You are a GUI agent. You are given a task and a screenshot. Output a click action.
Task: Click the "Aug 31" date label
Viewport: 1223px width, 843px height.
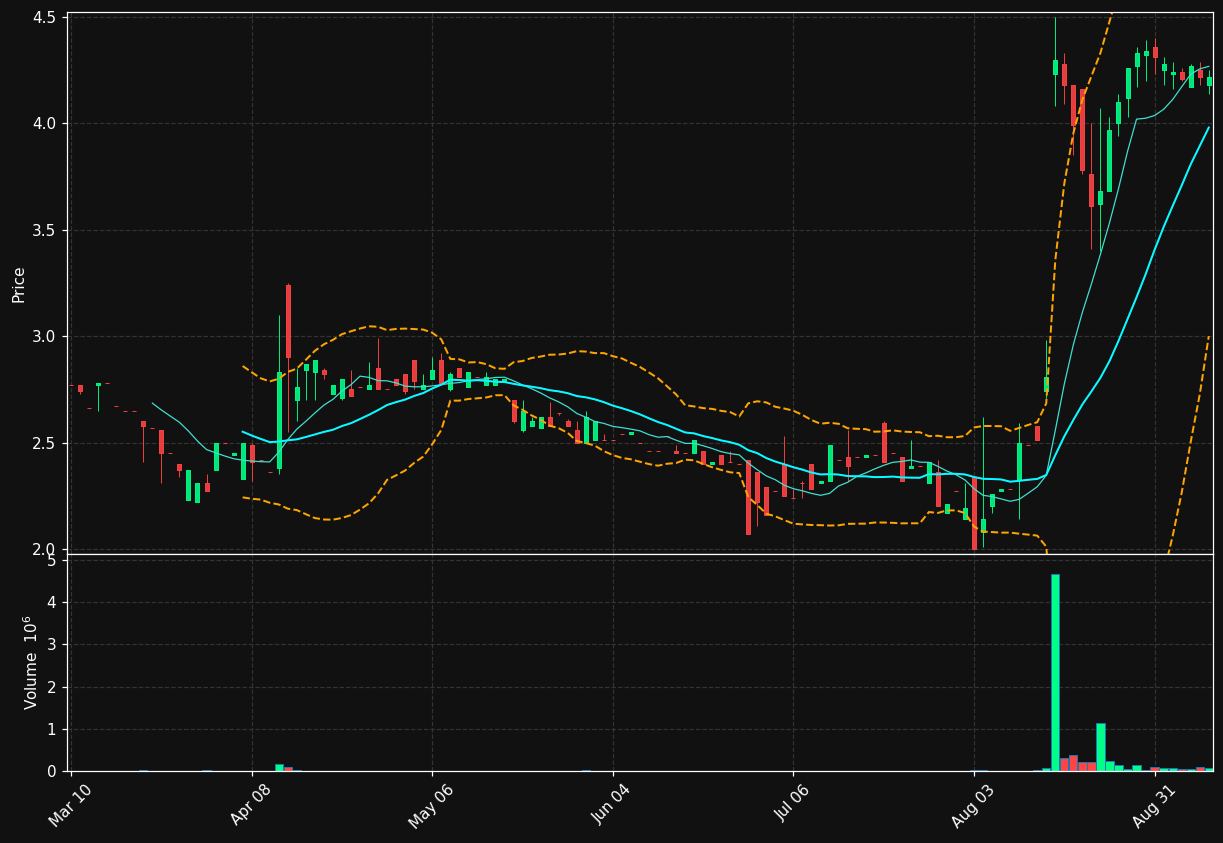tap(1153, 804)
